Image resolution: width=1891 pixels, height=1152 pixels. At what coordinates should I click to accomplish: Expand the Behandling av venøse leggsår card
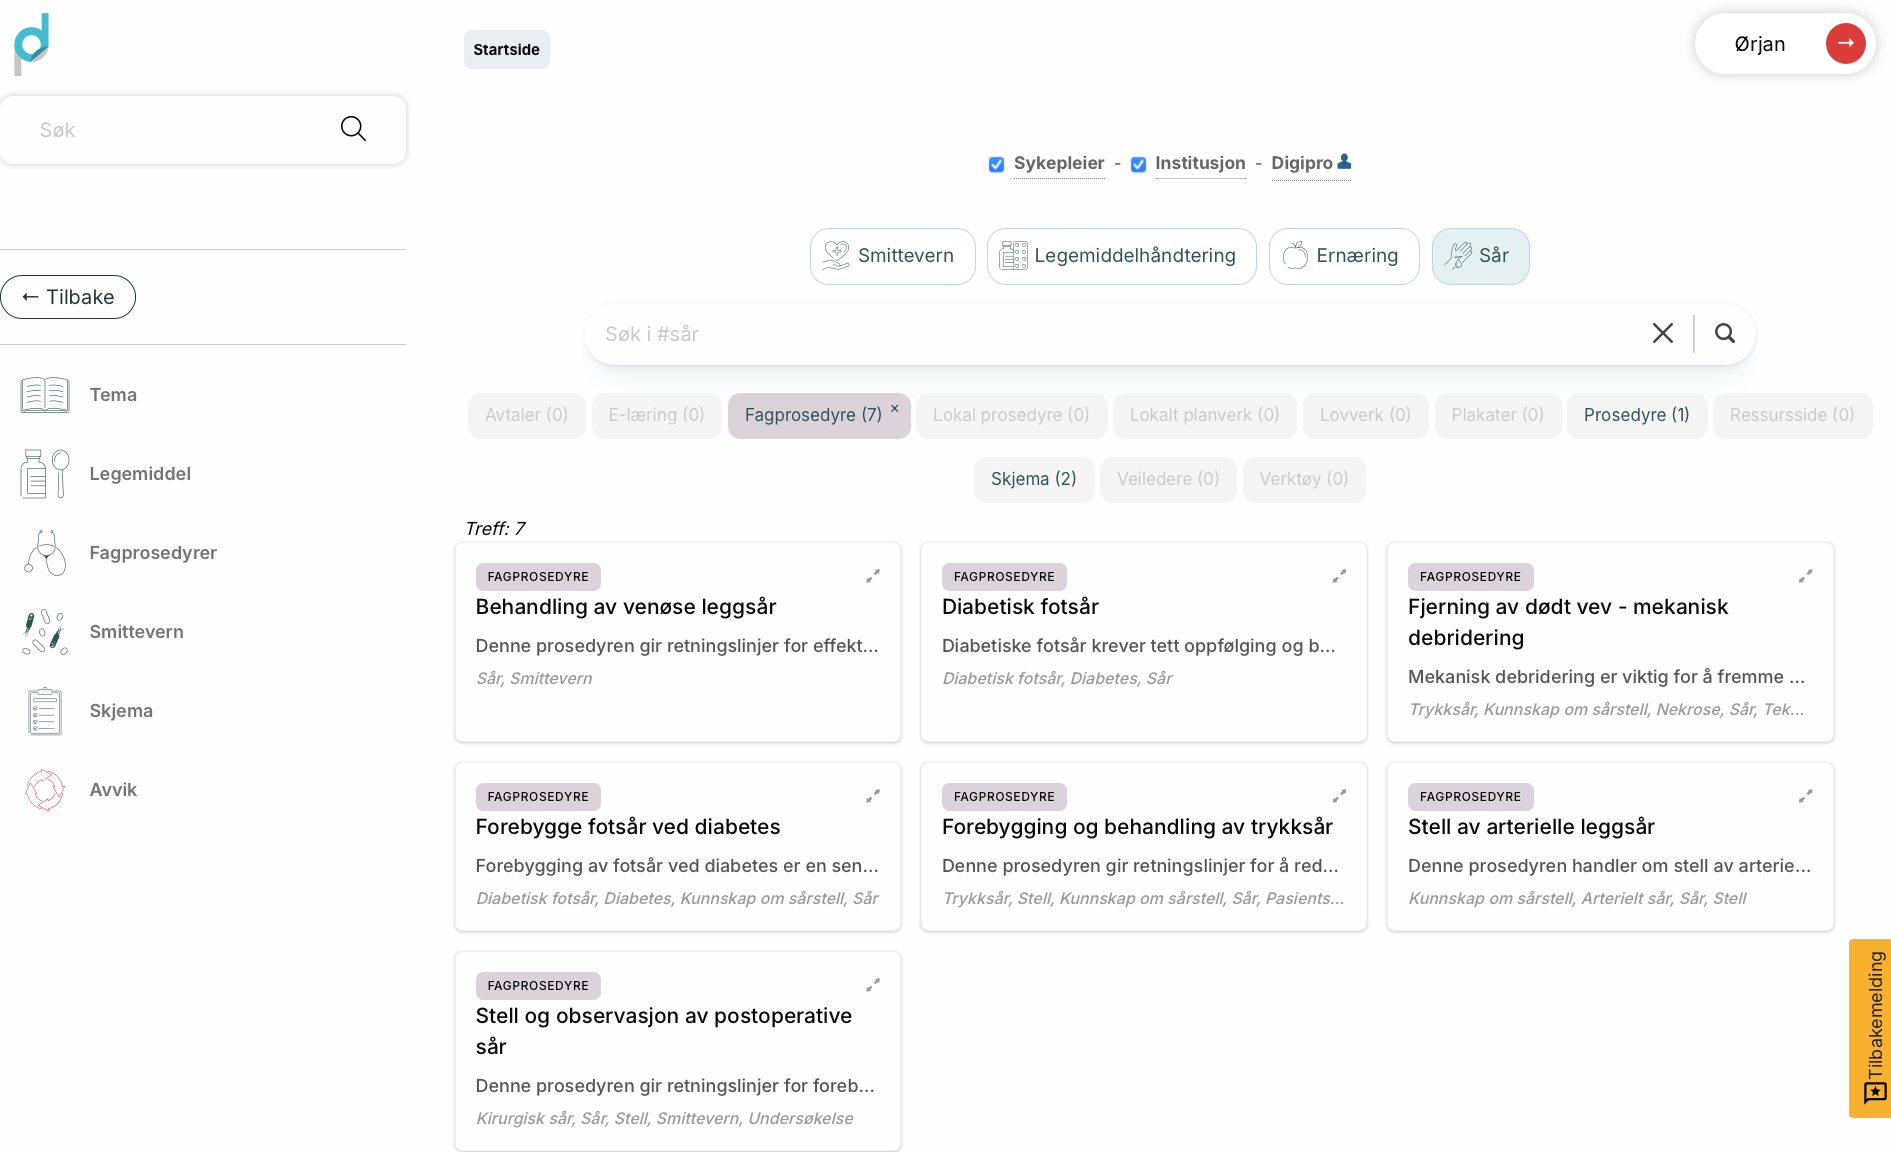(873, 576)
